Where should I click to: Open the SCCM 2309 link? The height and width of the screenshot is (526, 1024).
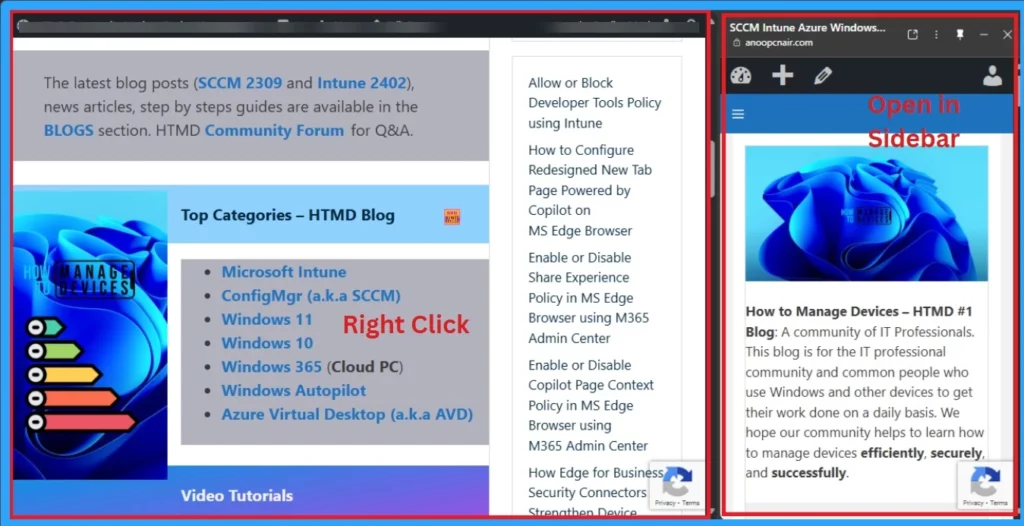coord(240,83)
